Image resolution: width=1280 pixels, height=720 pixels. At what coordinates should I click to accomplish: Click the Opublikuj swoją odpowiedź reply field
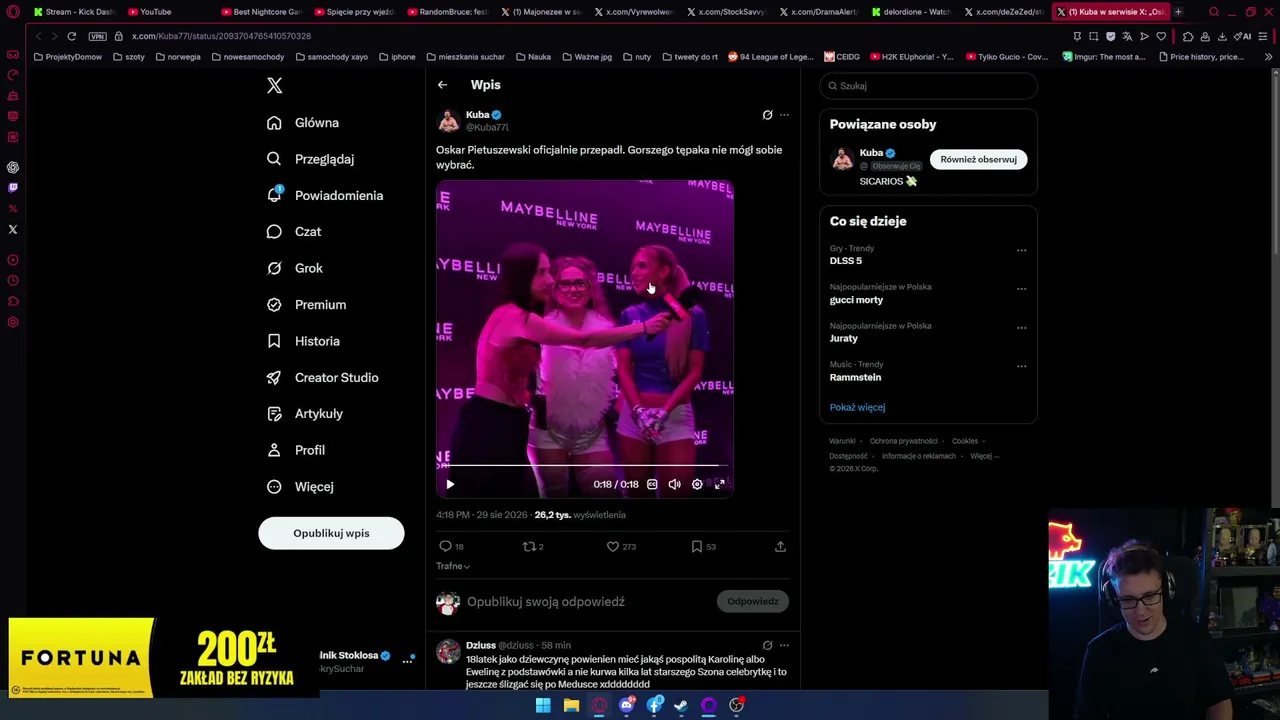pos(546,602)
